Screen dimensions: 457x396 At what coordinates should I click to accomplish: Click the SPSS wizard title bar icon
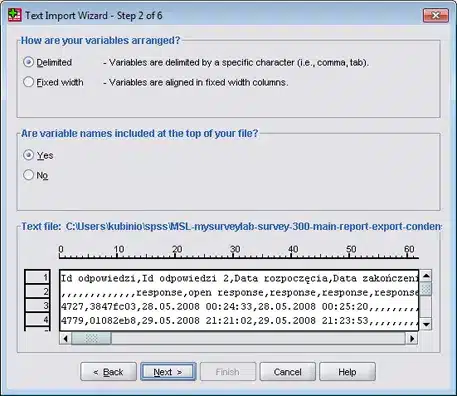[x=15, y=15]
